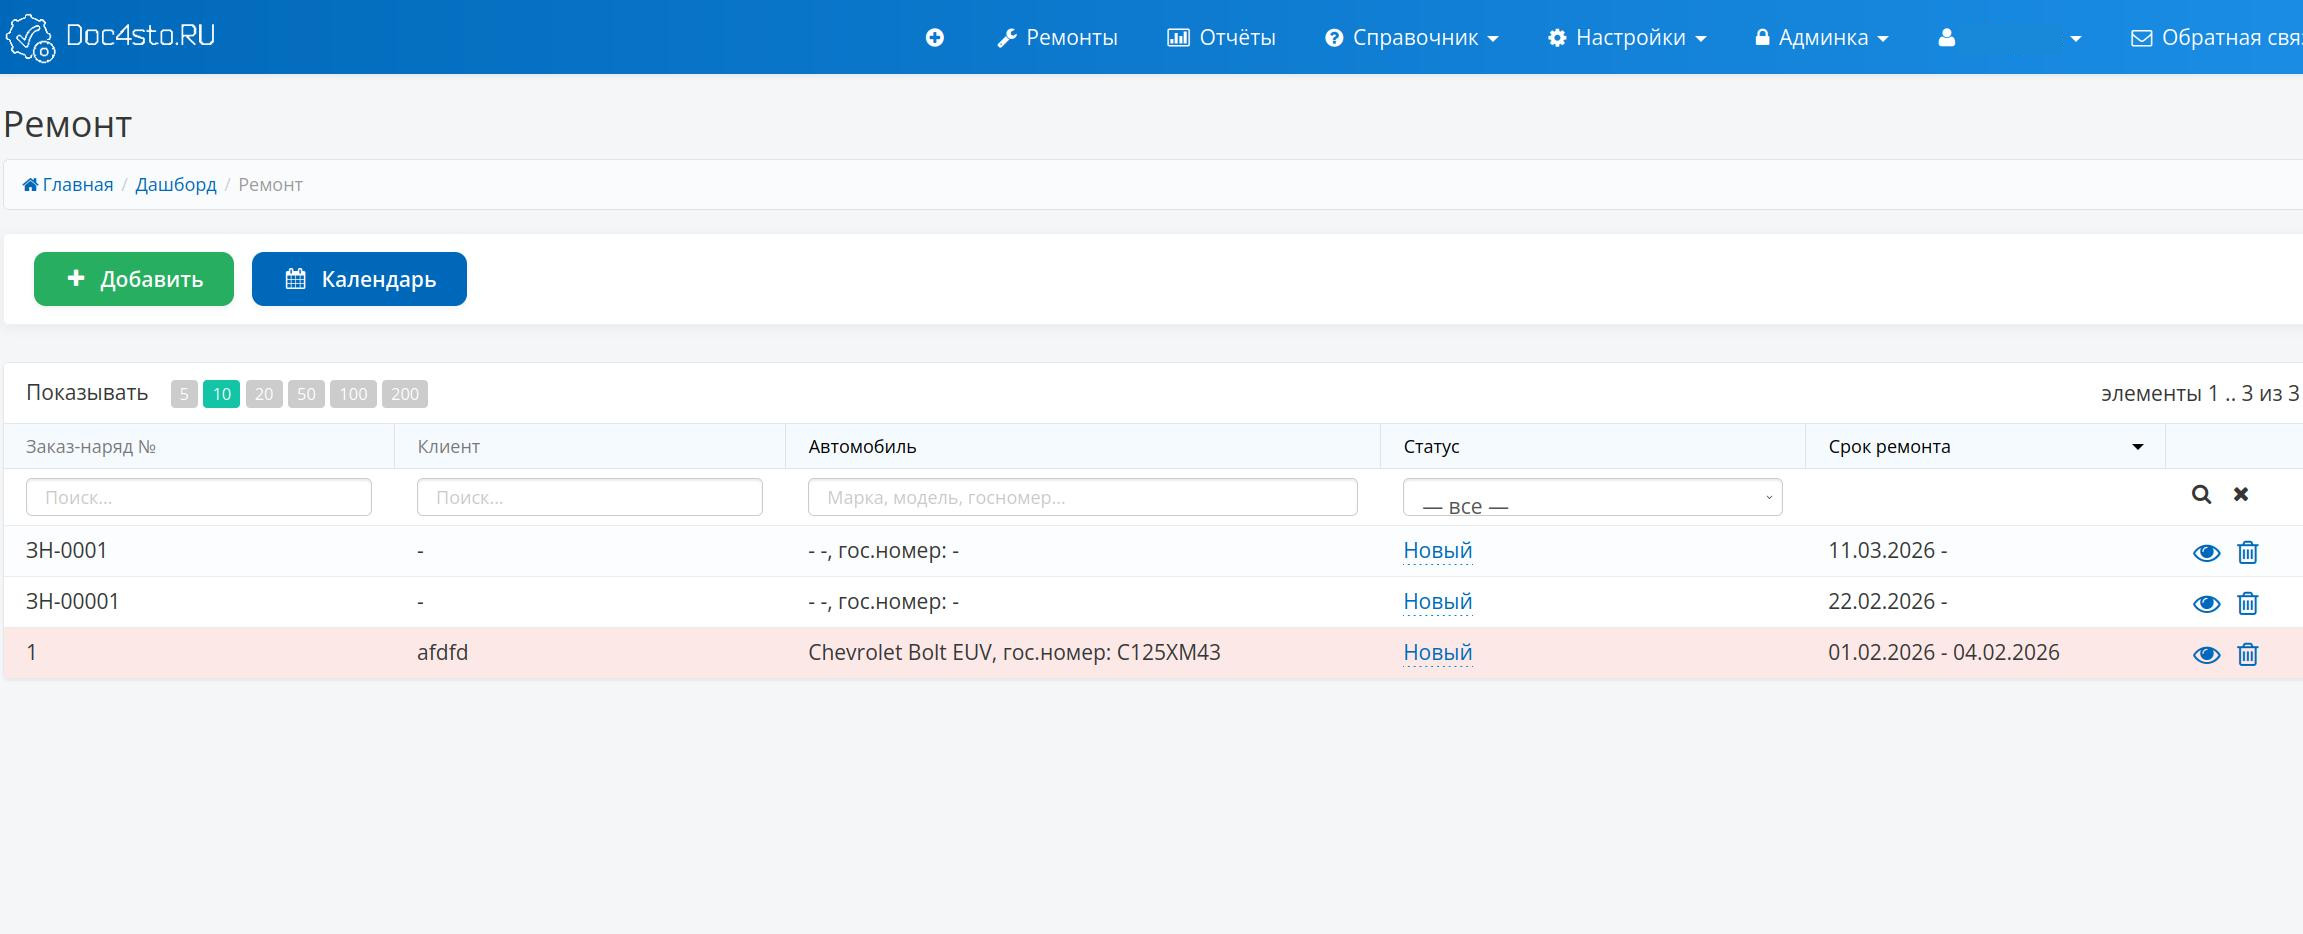View Chevrolet Bolt EUV order eye icon

[2206, 655]
